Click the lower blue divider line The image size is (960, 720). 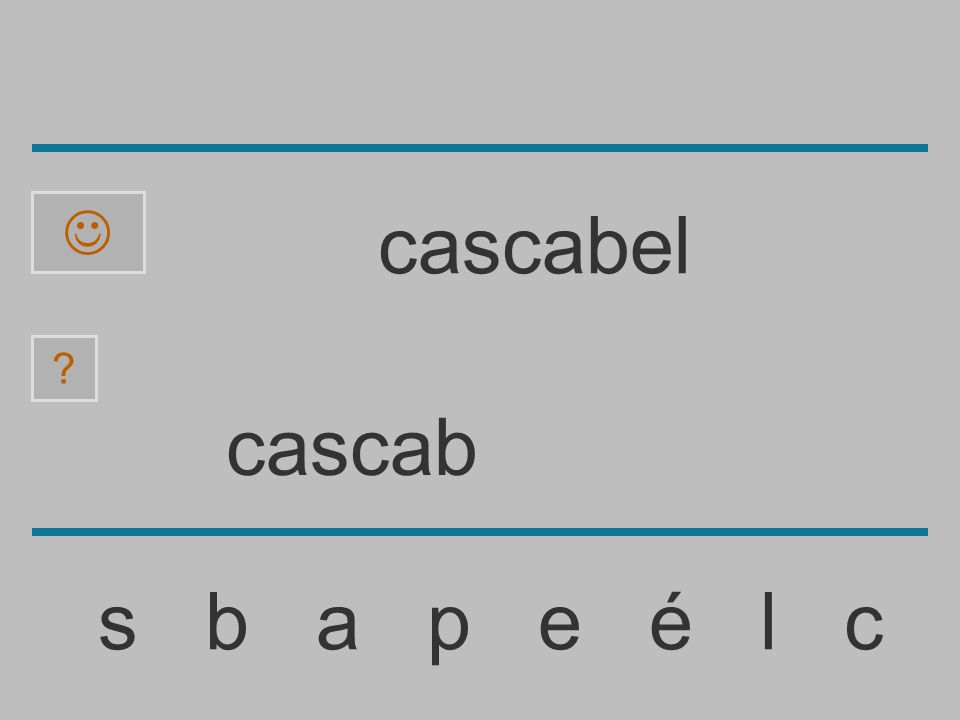coord(480,531)
